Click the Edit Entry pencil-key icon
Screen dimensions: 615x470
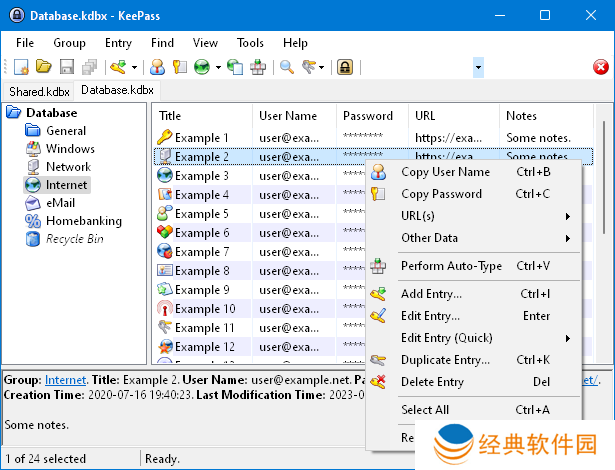[x=378, y=315]
